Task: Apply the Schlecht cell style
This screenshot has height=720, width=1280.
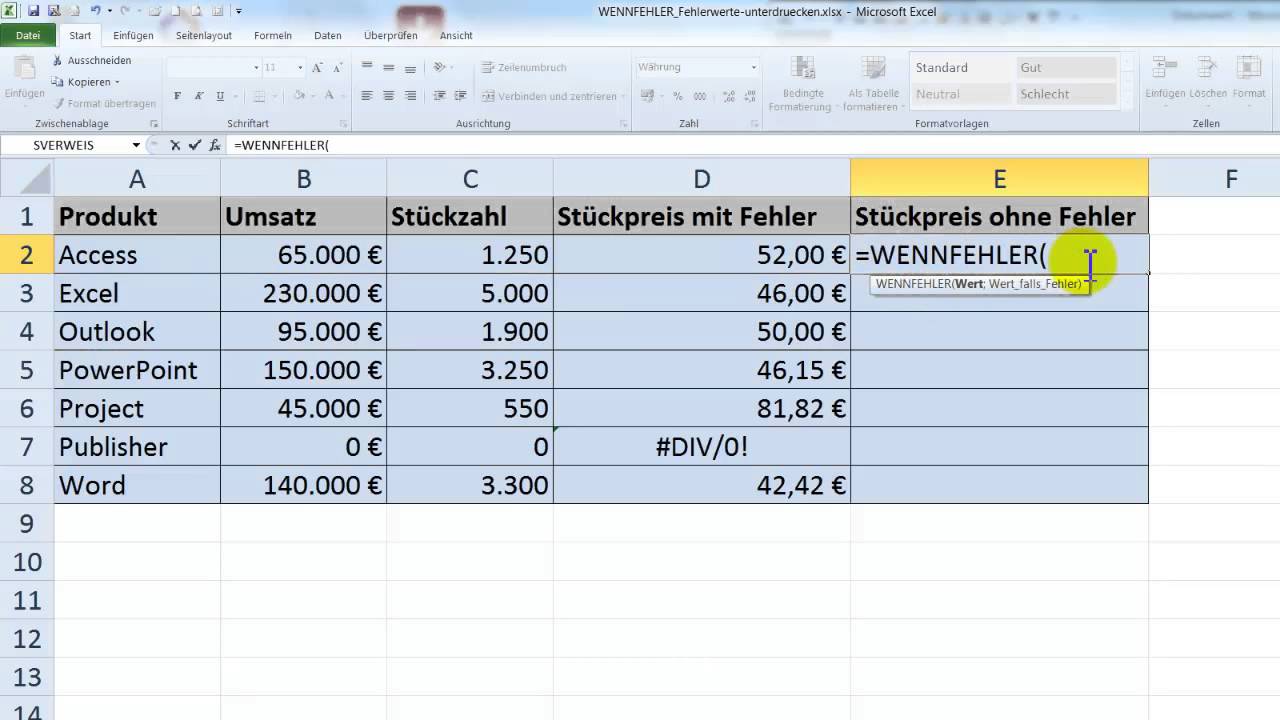Action: 1066,94
